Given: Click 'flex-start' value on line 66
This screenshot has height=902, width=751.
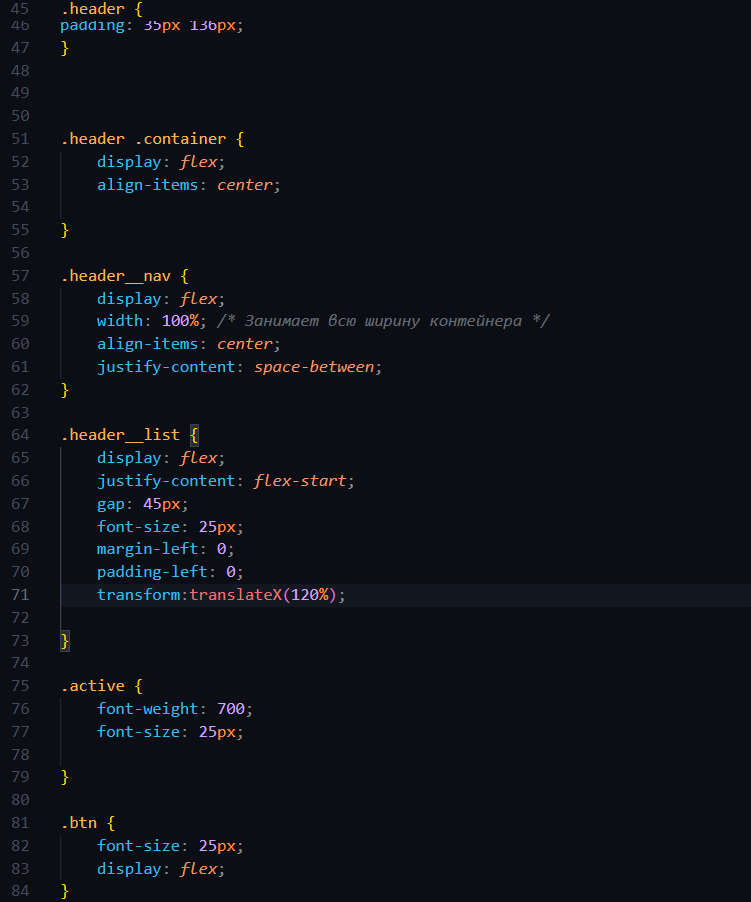Looking at the screenshot, I should point(300,481).
